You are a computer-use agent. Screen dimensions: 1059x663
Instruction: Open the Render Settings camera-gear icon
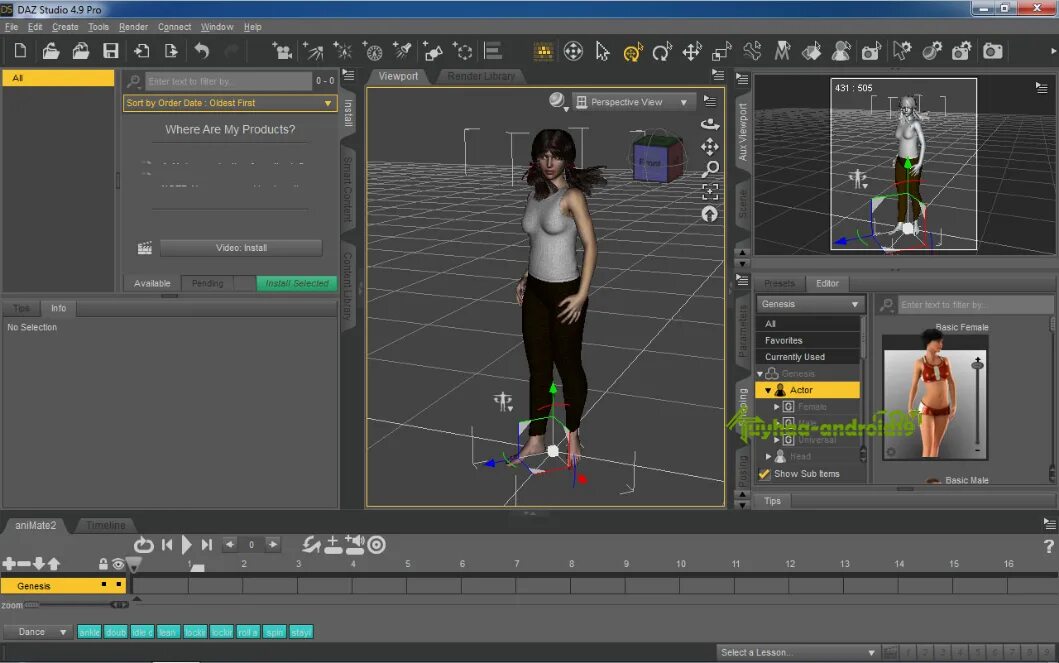(961, 51)
